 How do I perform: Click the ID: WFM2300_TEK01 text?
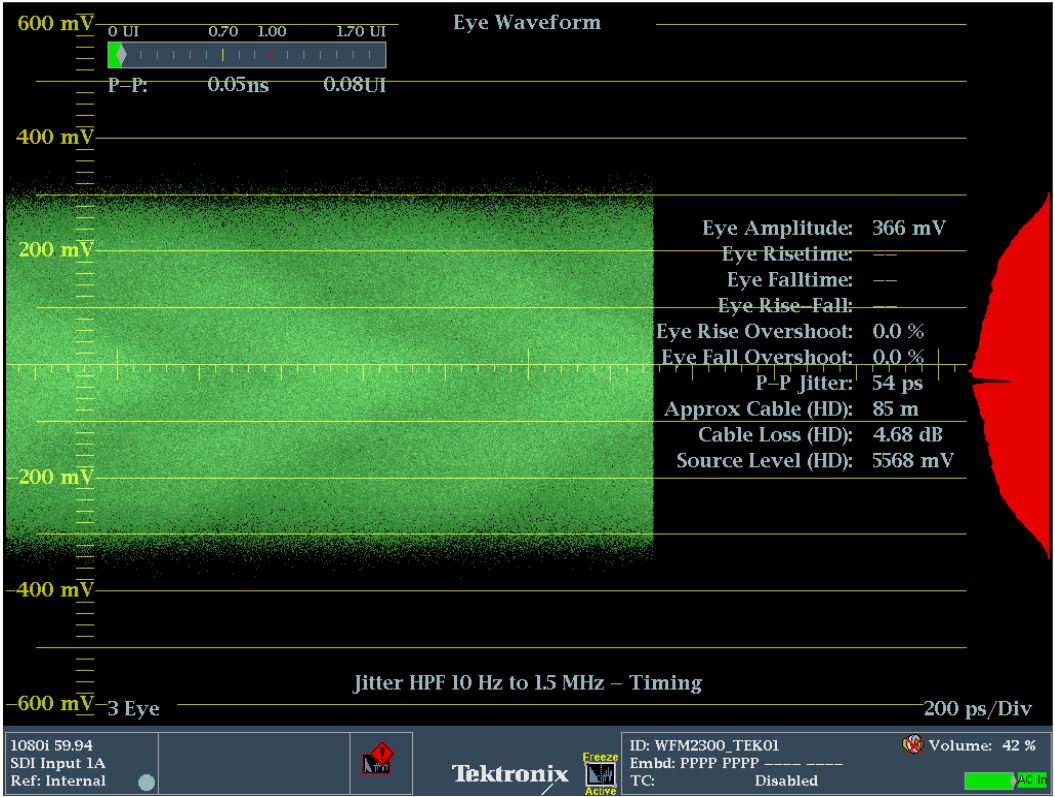point(704,745)
